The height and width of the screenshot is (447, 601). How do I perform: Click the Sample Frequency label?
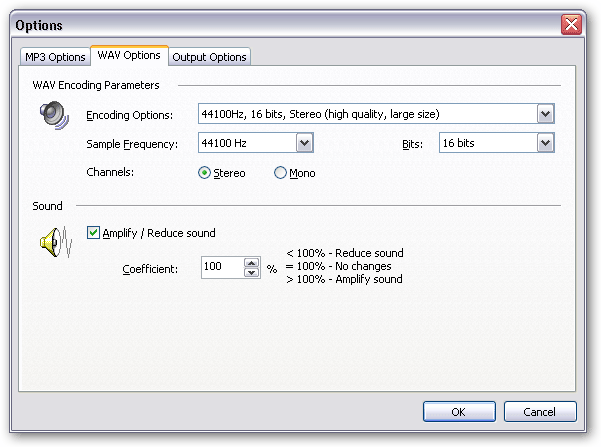pos(132,144)
